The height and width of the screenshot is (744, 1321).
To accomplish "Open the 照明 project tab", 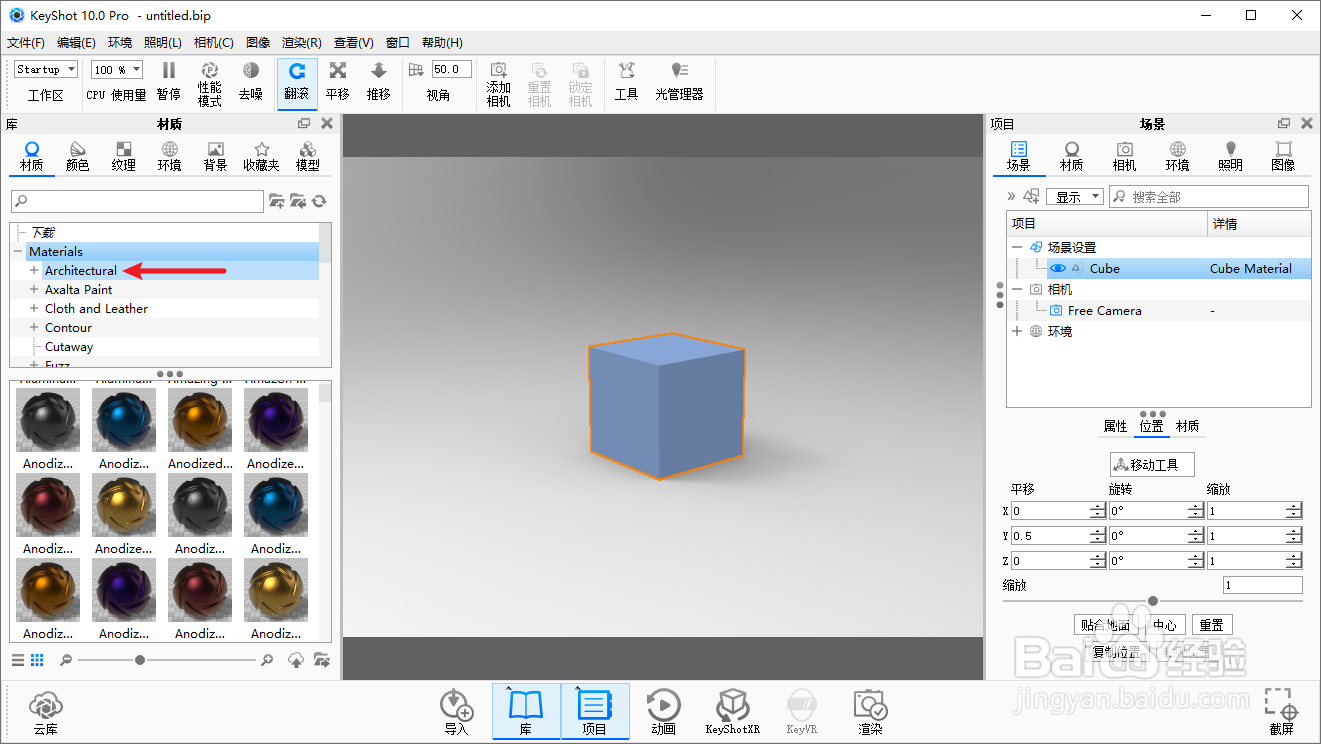I will coord(1230,156).
